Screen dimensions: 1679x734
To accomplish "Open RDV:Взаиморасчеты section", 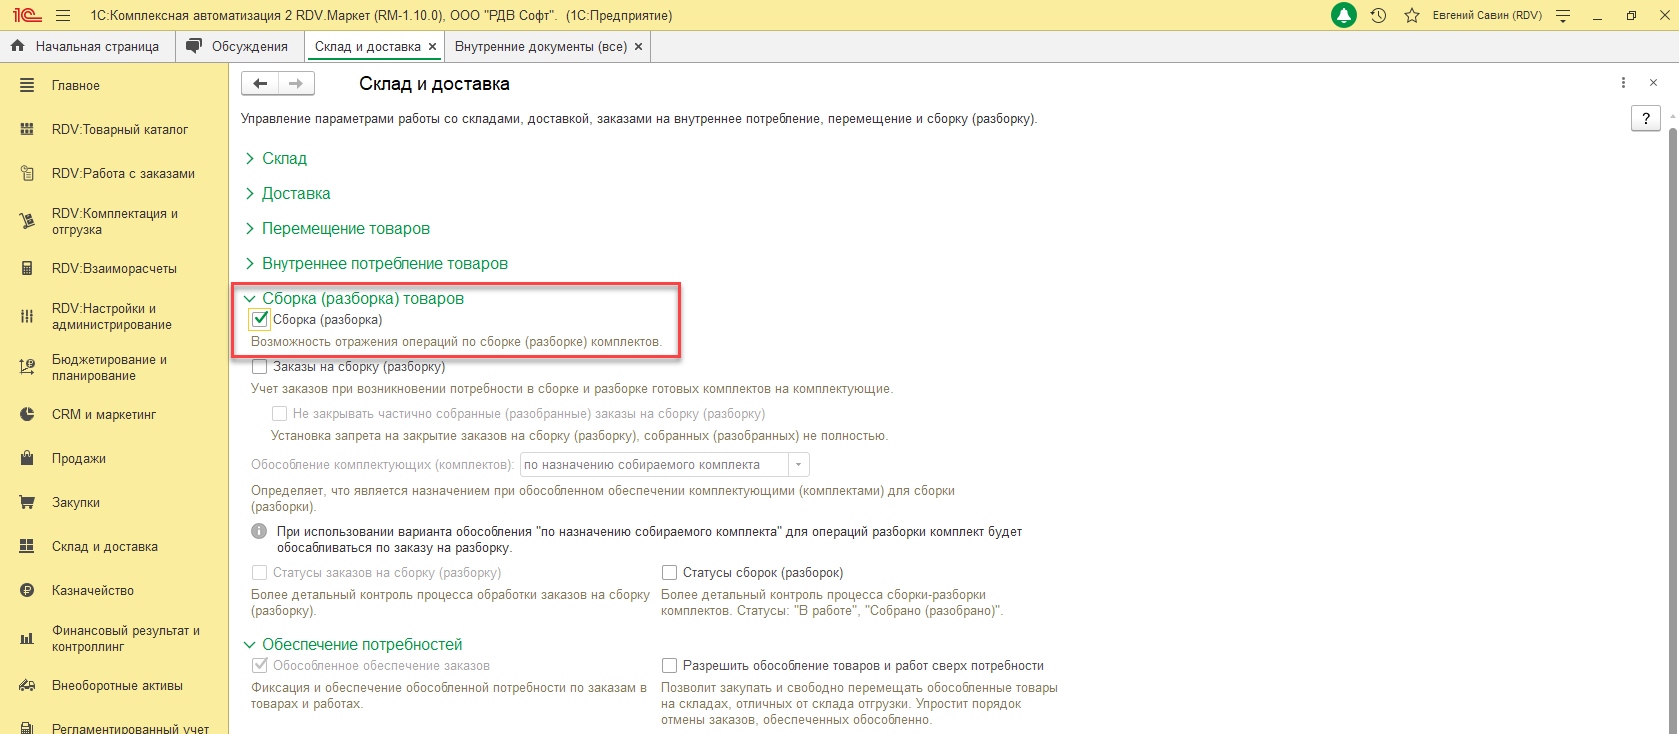I will tap(114, 269).
